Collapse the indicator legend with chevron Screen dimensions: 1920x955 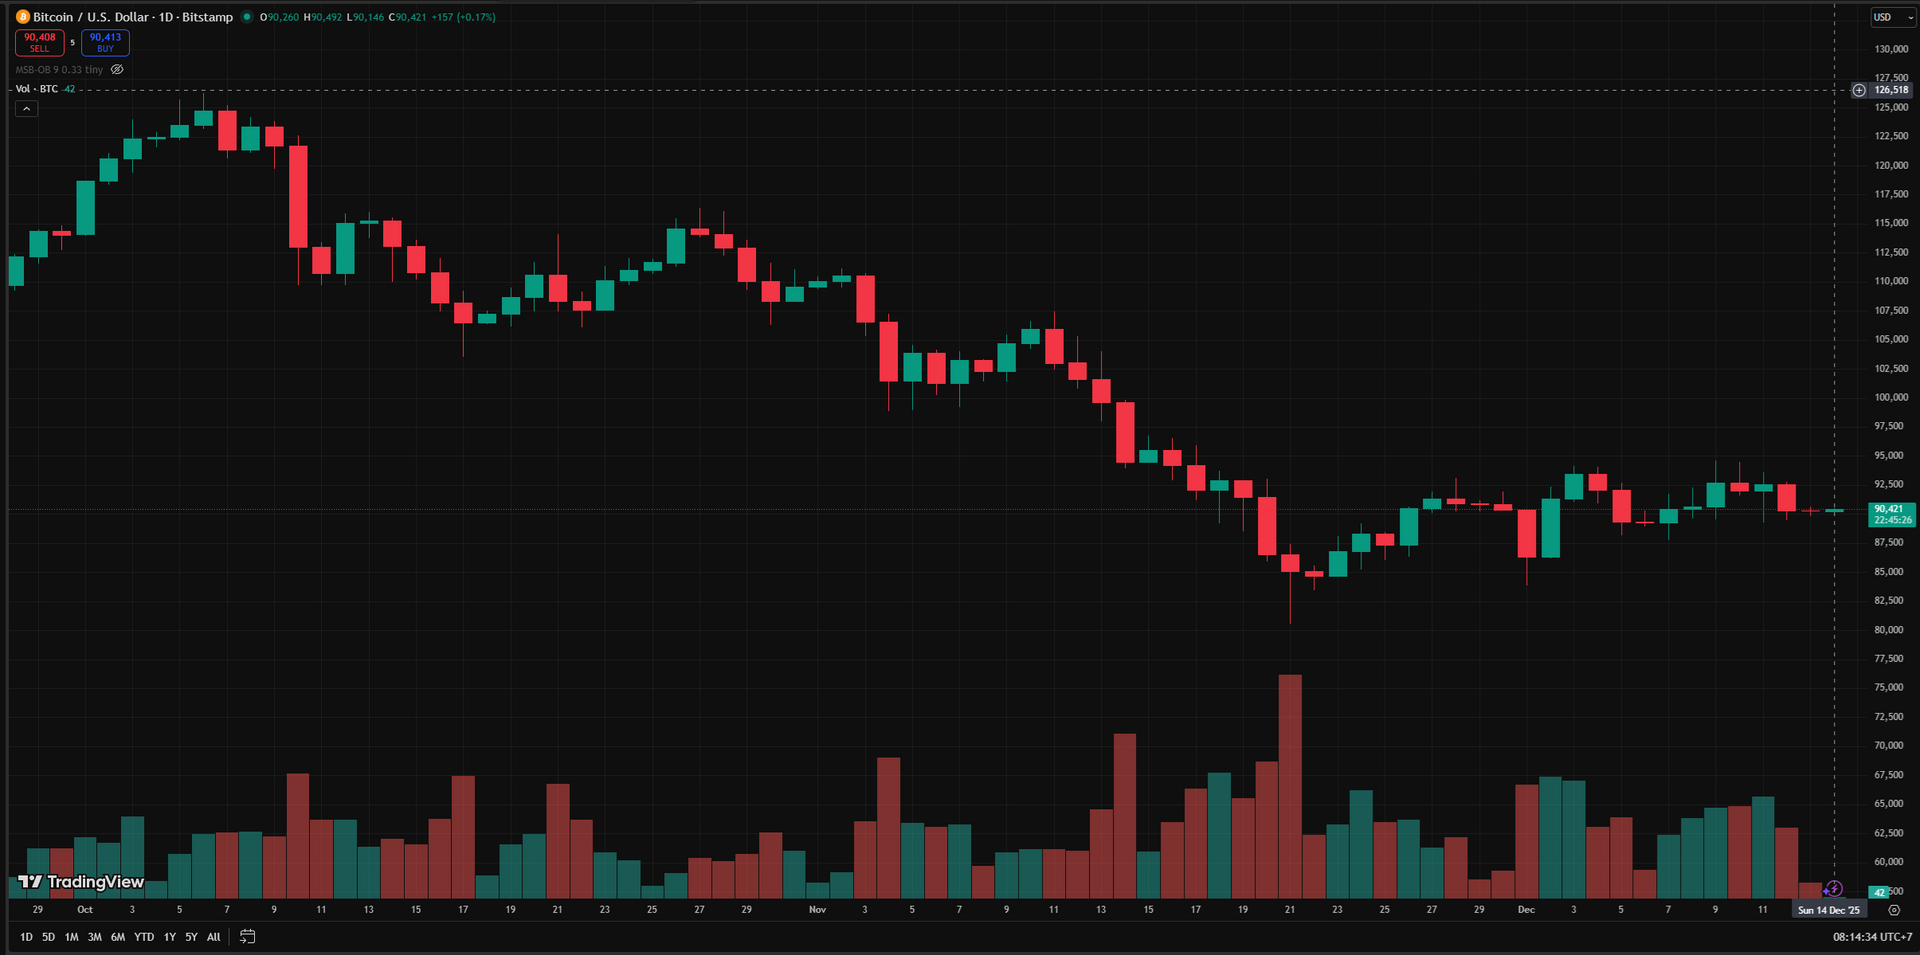(27, 109)
